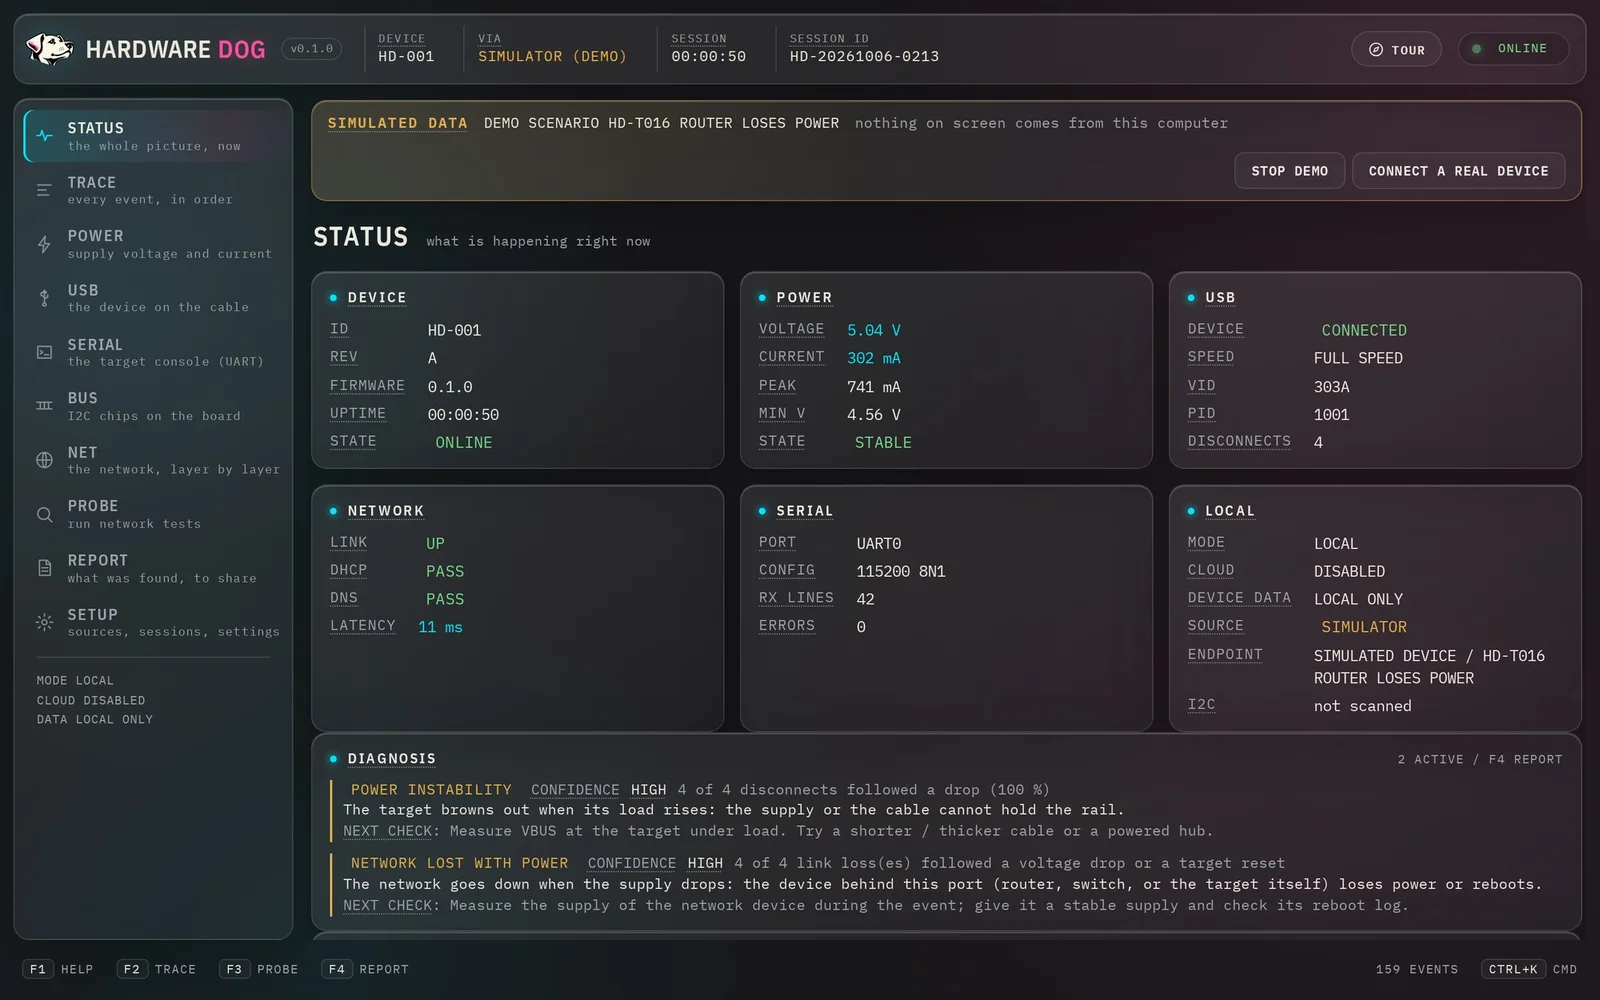Click the DHCP PASS value
The height and width of the screenshot is (1000, 1600).
445,571
